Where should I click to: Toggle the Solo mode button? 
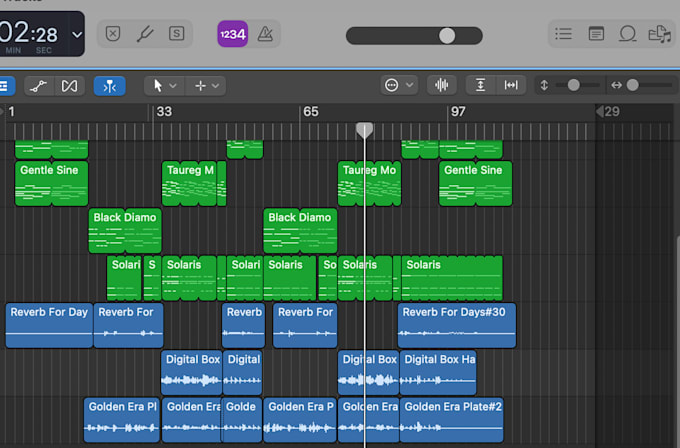coord(177,33)
